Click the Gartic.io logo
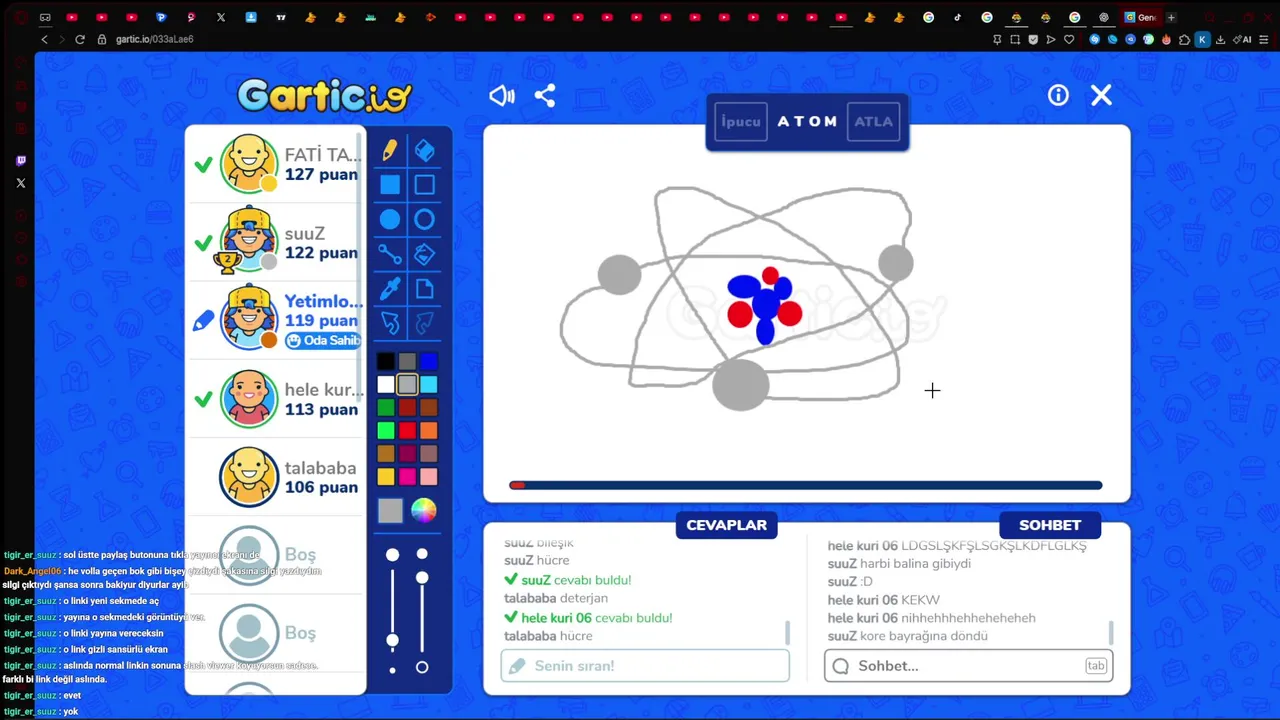This screenshot has width=1280, height=720. [x=325, y=96]
